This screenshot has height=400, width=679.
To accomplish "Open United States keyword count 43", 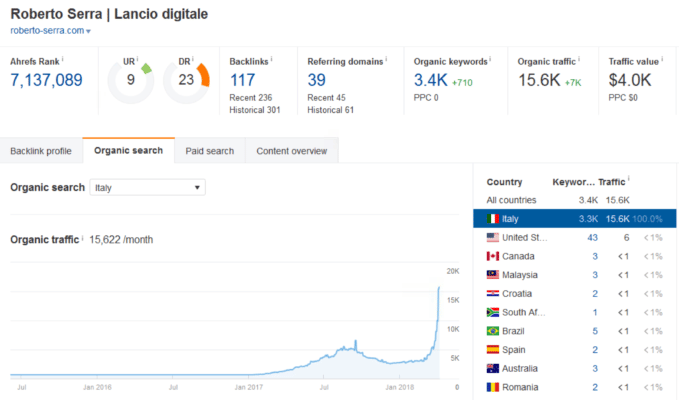I will pos(592,238).
